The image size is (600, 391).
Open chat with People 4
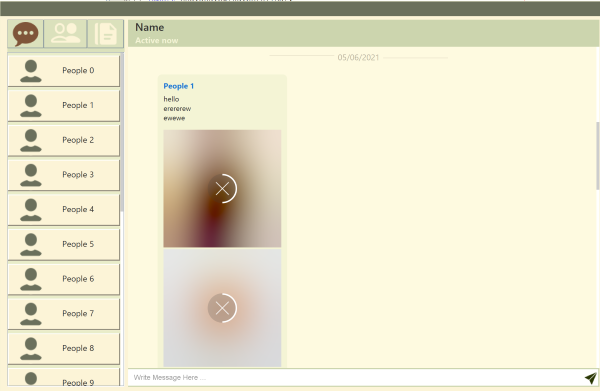(64, 210)
